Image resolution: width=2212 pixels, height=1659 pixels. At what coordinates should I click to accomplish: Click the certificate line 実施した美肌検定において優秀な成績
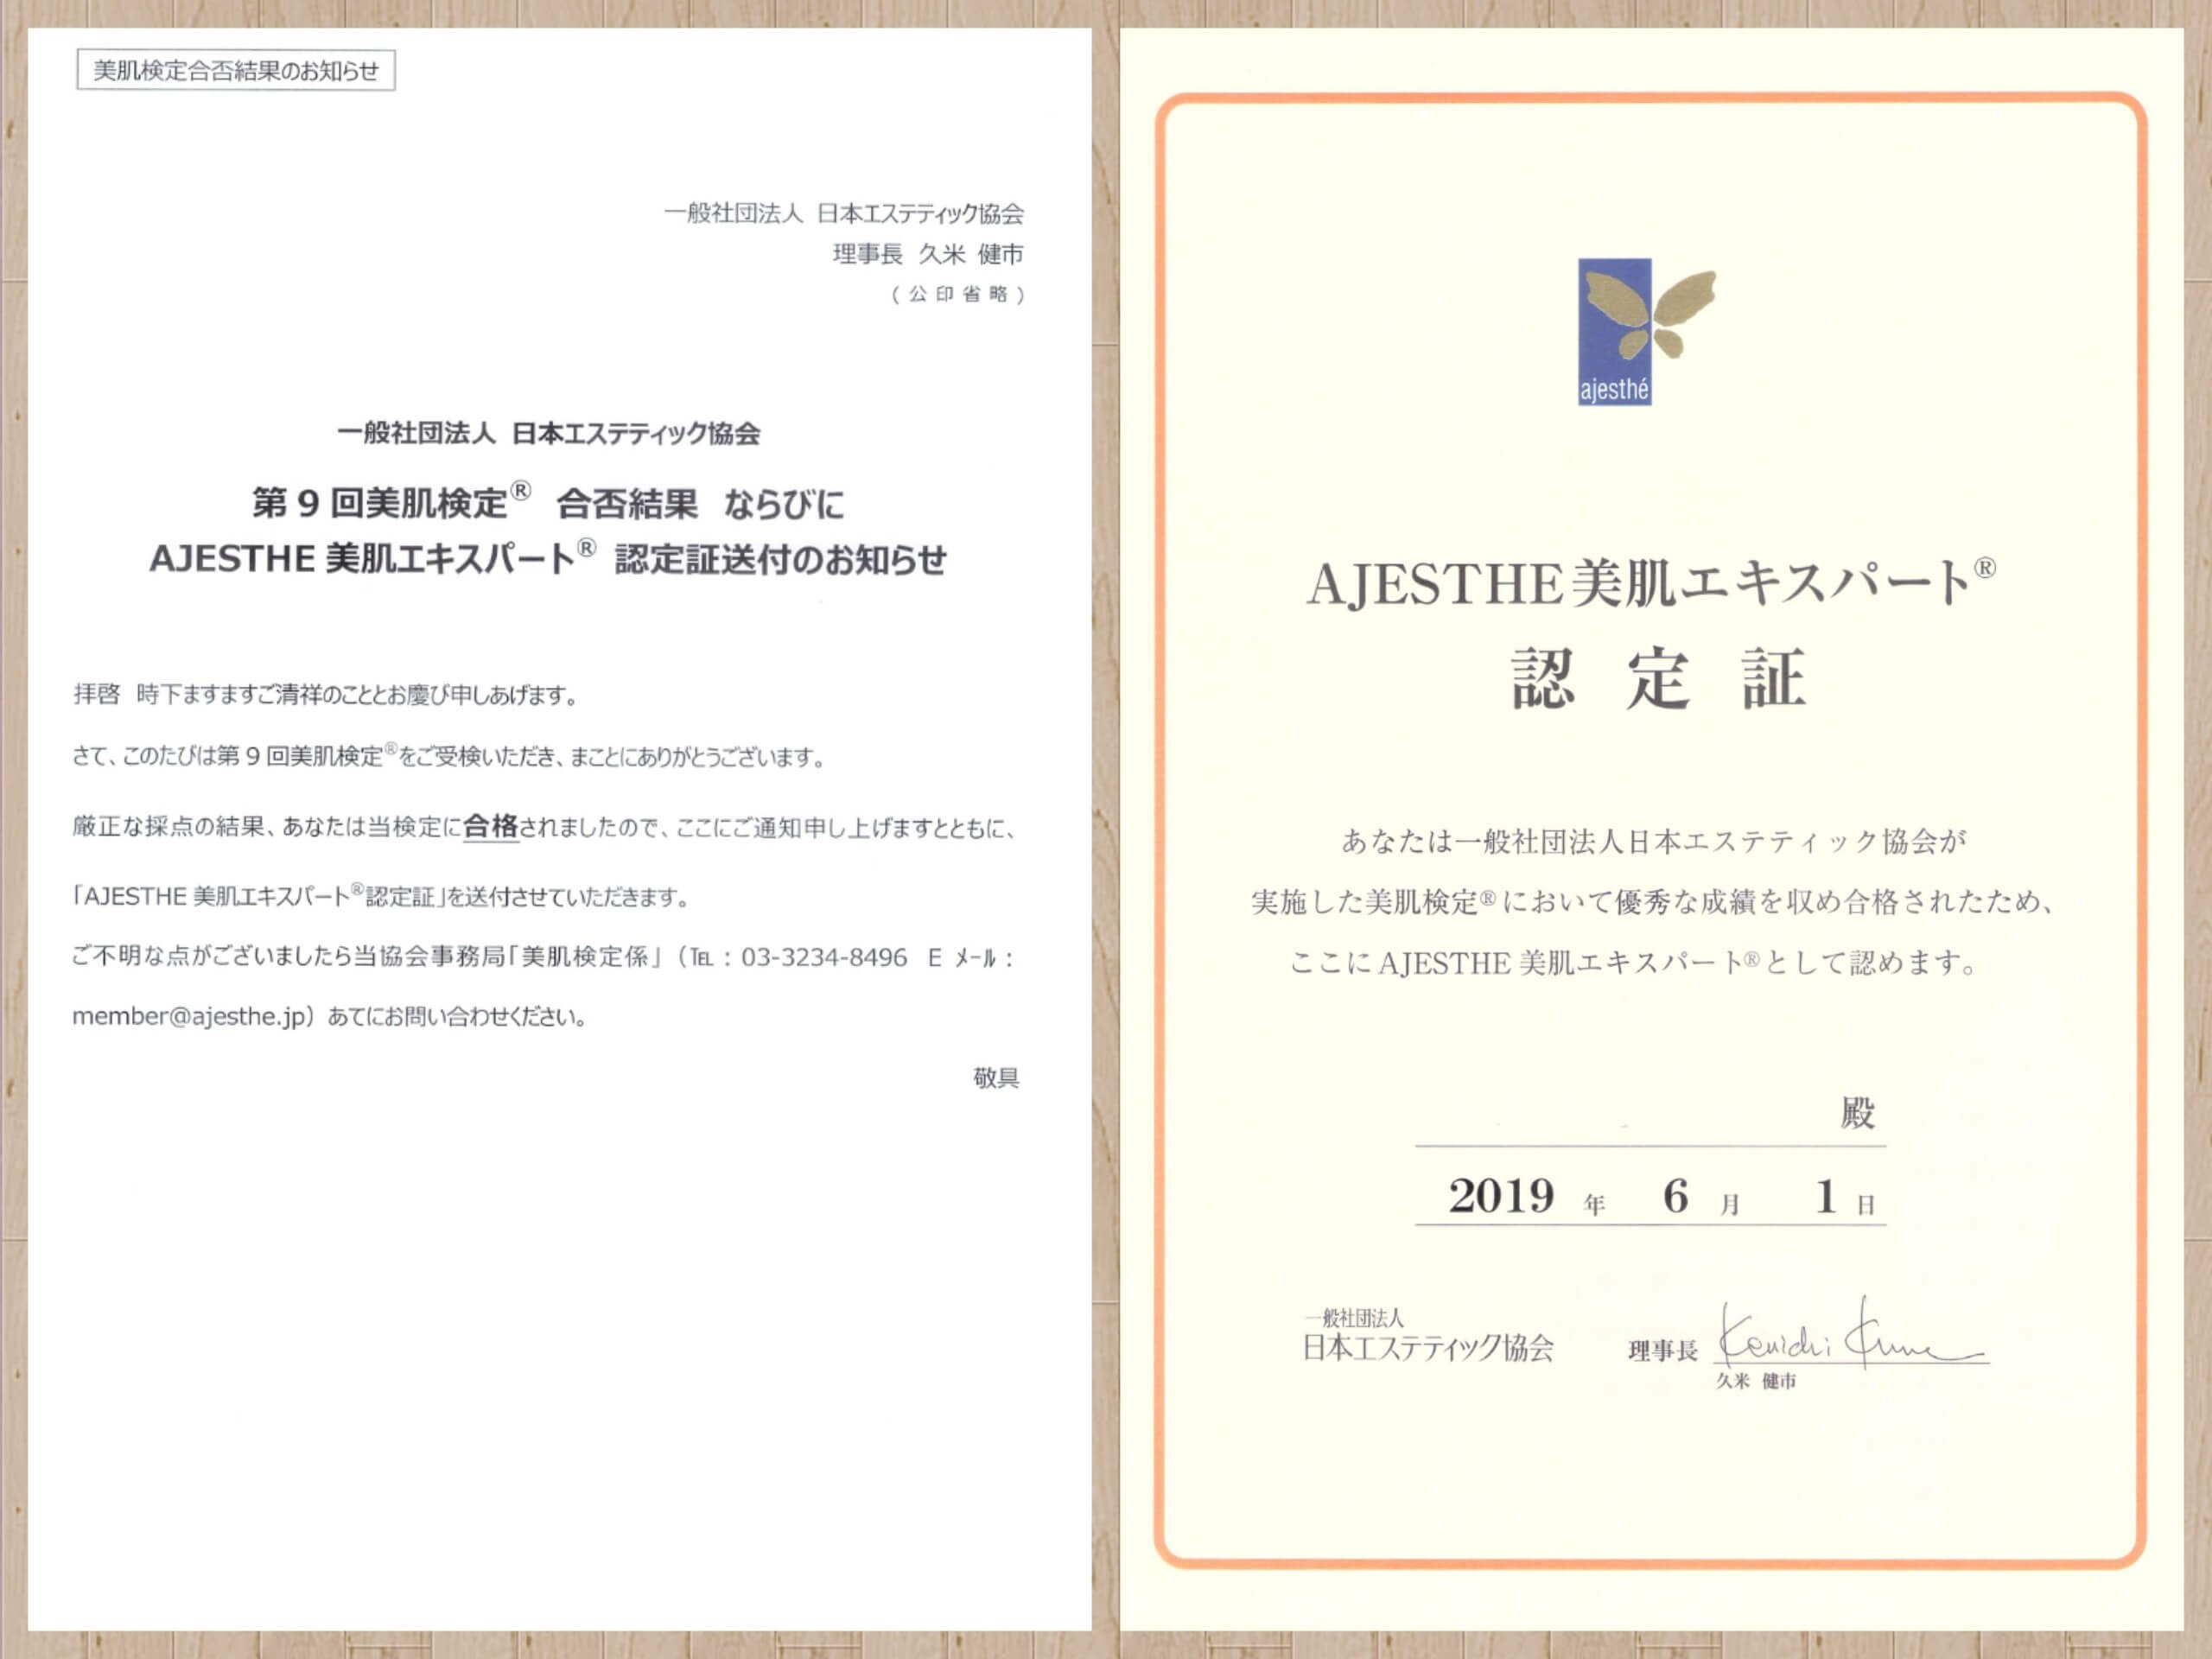click(x=1652, y=902)
